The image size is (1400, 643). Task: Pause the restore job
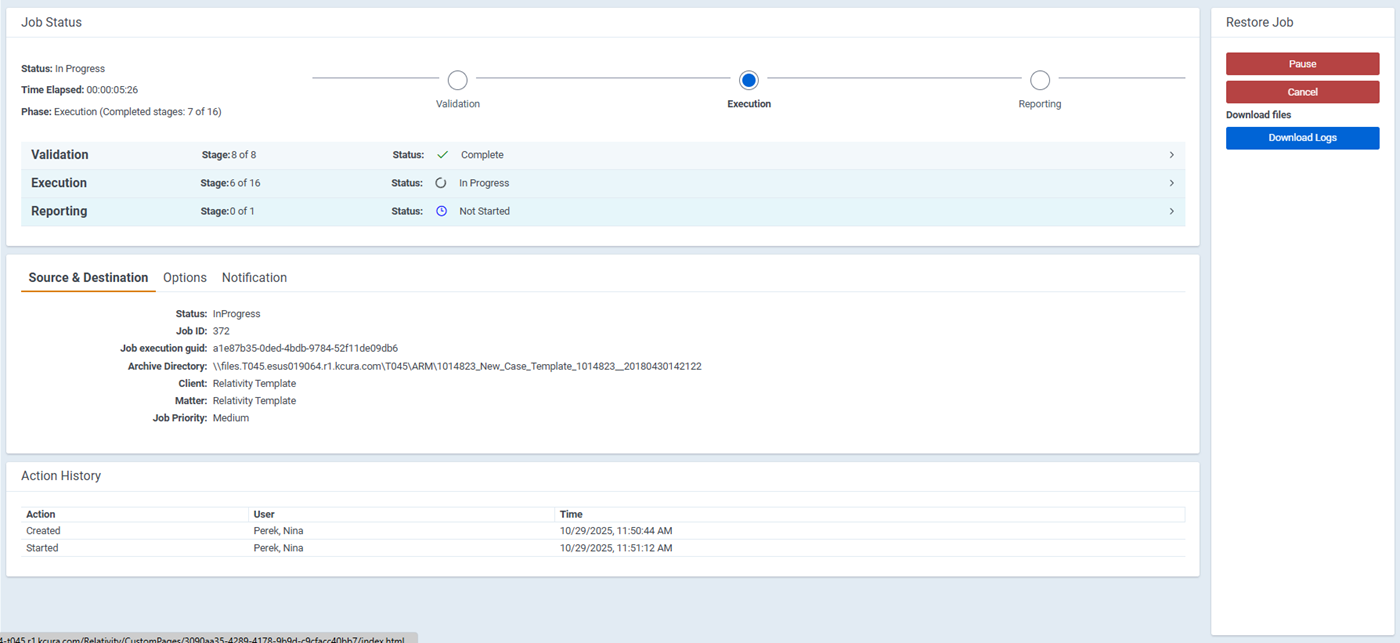pos(1302,63)
